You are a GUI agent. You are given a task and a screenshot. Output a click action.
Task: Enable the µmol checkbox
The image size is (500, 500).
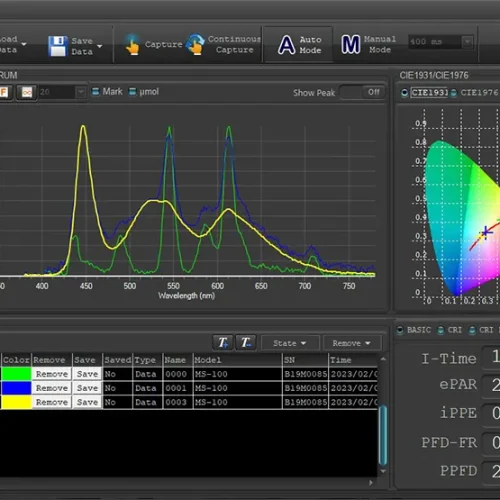coord(132,91)
